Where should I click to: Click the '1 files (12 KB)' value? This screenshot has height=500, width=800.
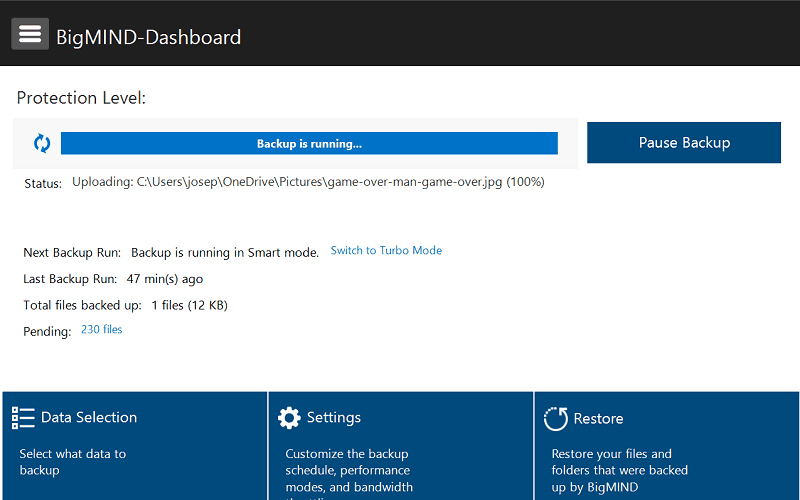pos(189,305)
